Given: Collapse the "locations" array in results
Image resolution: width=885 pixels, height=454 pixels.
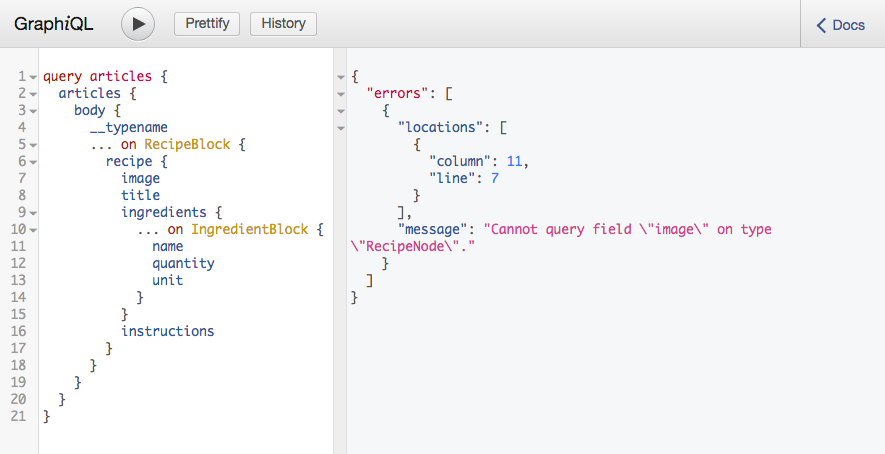Looking at the screenshot, I should coord(340,128).
